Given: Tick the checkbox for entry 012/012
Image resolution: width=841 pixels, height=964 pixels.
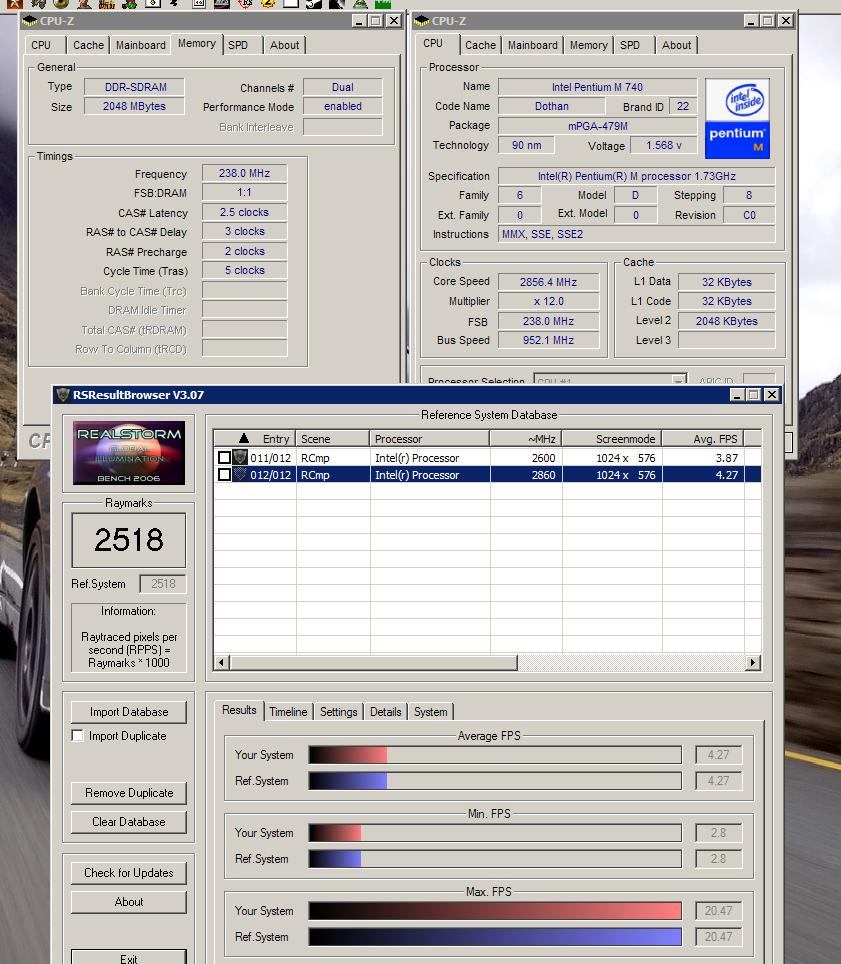Looking at the screenshot, I should [x=224, y=475].
